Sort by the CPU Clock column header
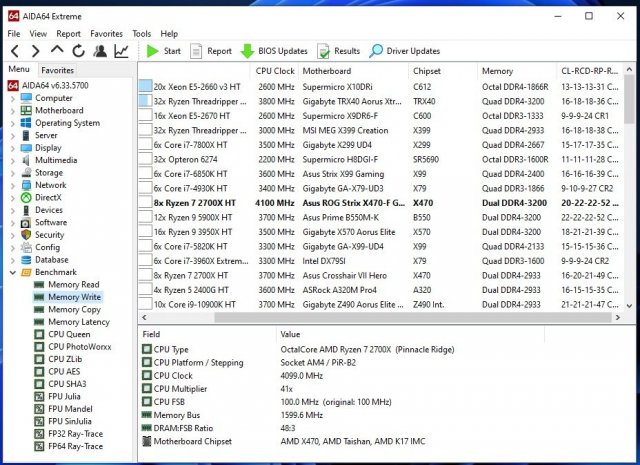The width and height of the screenshot is (640, 465). [x=275, y=71]
